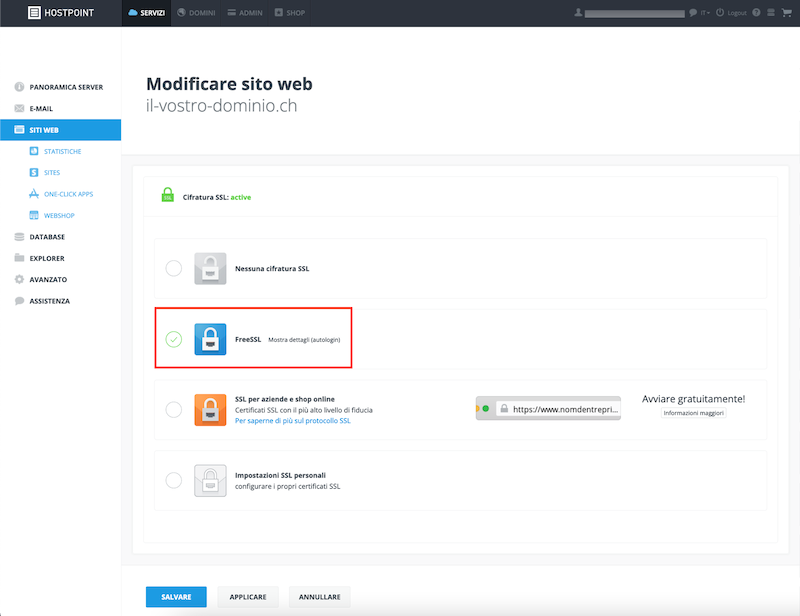Image resolution: width=800 pixels, height=616 pixels.
Task: Click the Hostpoint logo
Action: click(x=61, y=13)
